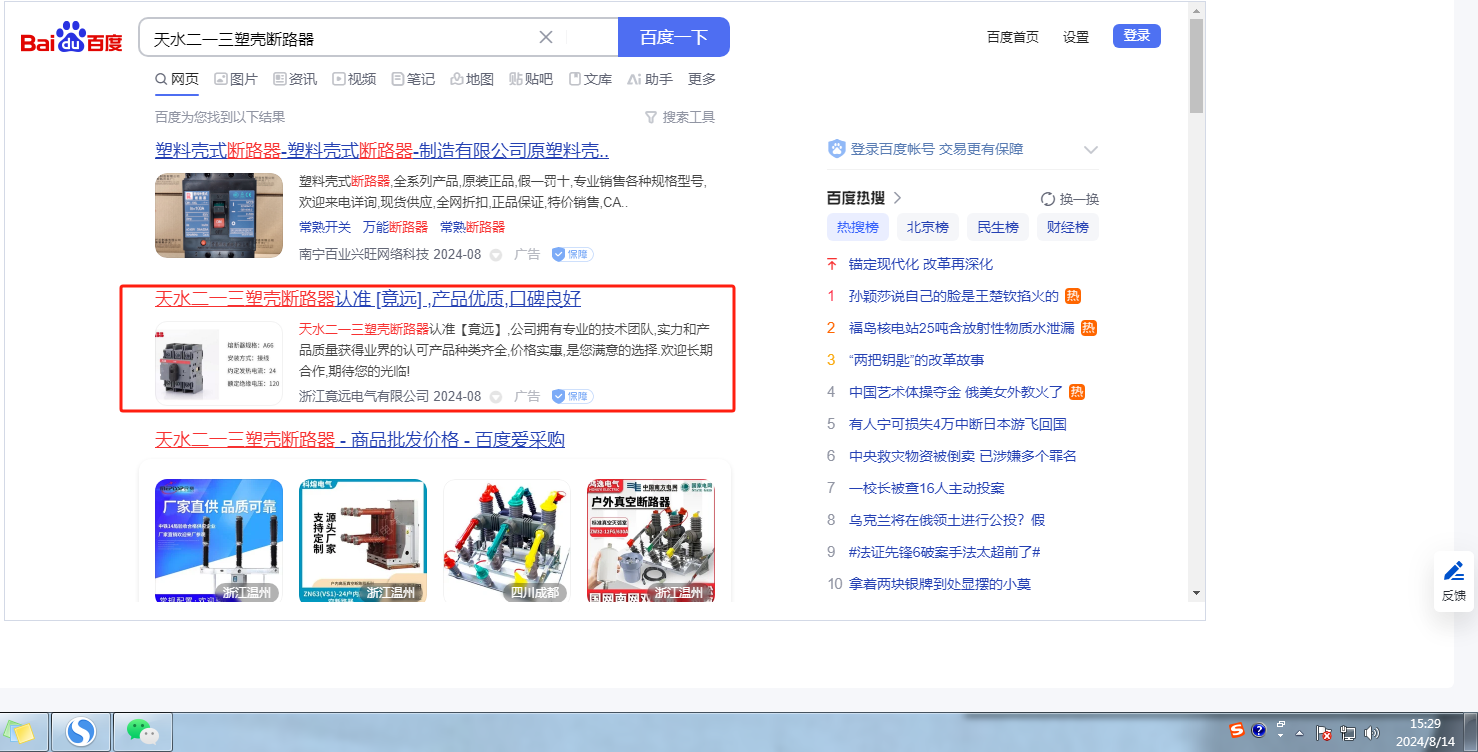Open the 搜索工具 filter options
This screenshot has height=752, width=1478.
(680, 117)
